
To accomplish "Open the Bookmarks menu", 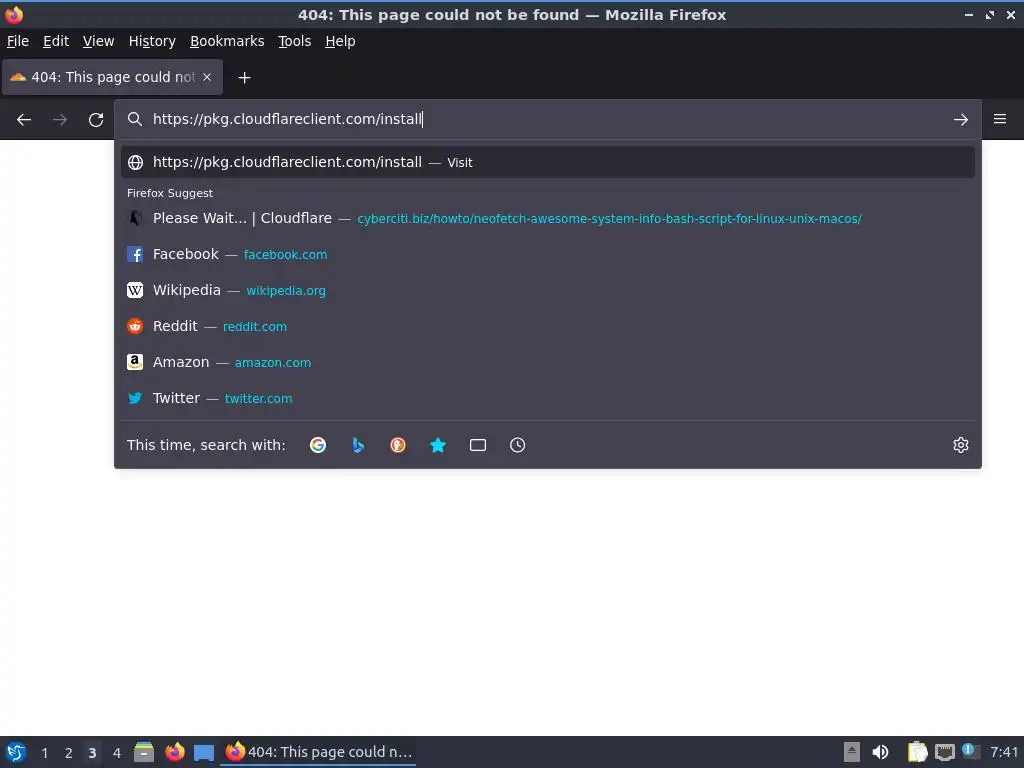I will 227,41.
